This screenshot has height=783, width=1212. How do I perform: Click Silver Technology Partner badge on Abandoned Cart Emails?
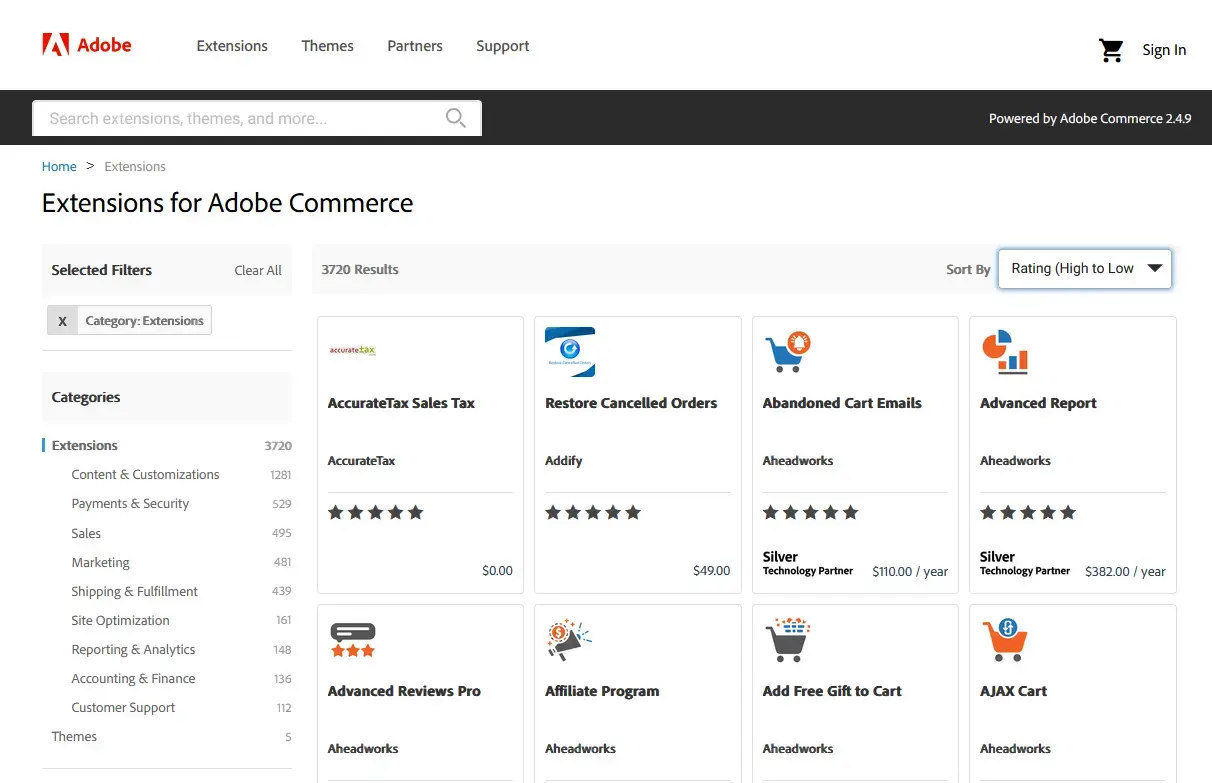coord(808,563)
